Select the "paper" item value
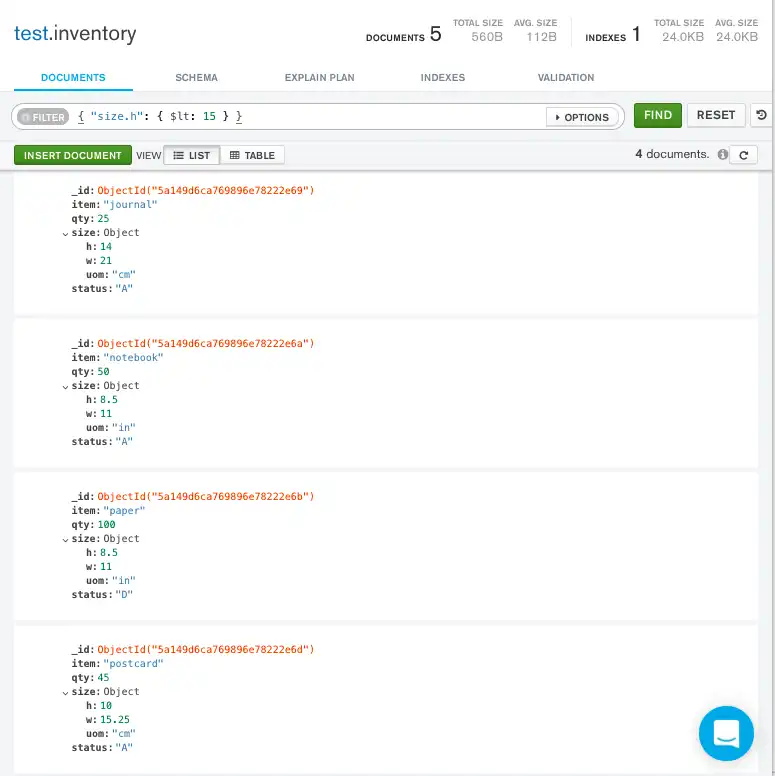Screen dimensions: 775x776 (124, 510)
